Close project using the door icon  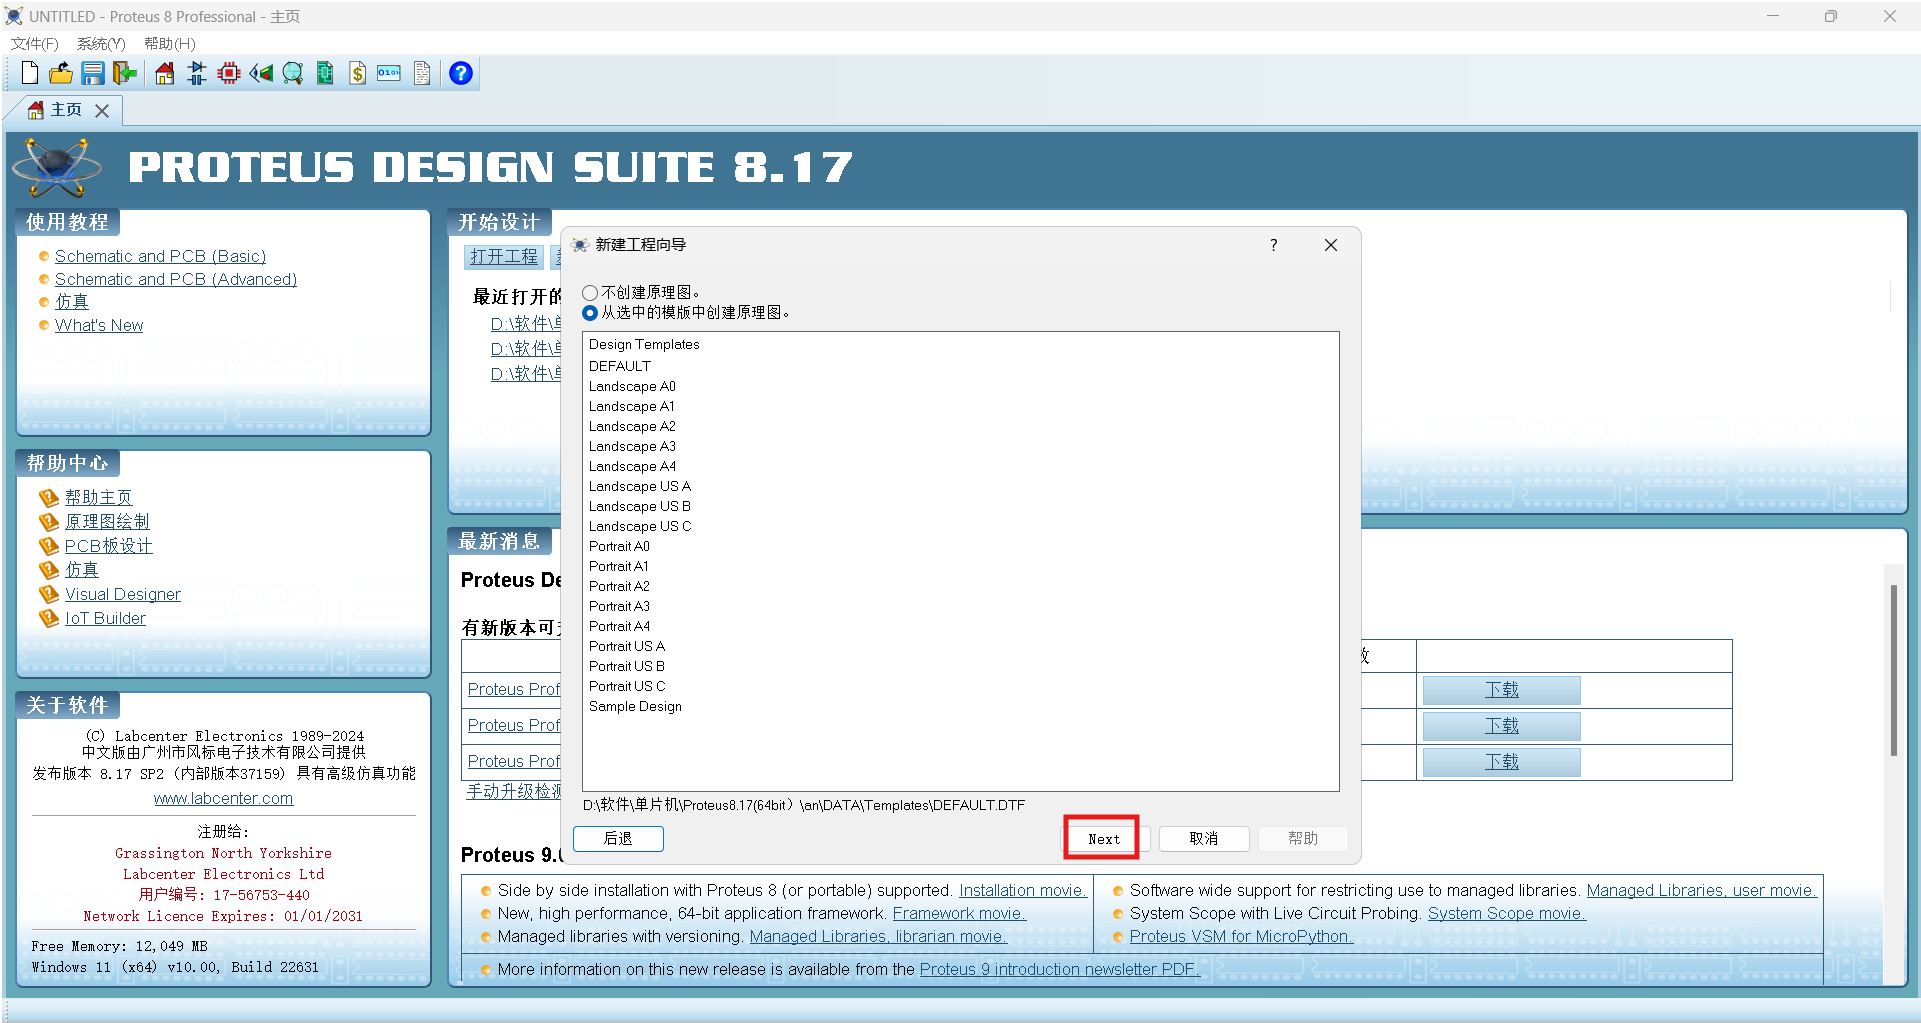(124, 73)
